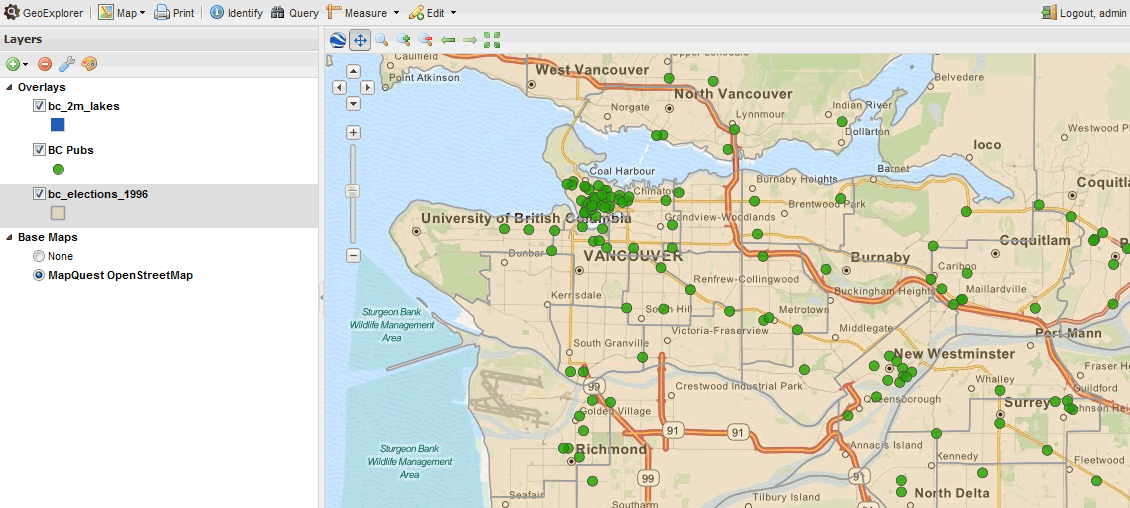Go to previous extent green left arrow
The height and width of the screenshot is (508, 1130).
pos(448,40)
